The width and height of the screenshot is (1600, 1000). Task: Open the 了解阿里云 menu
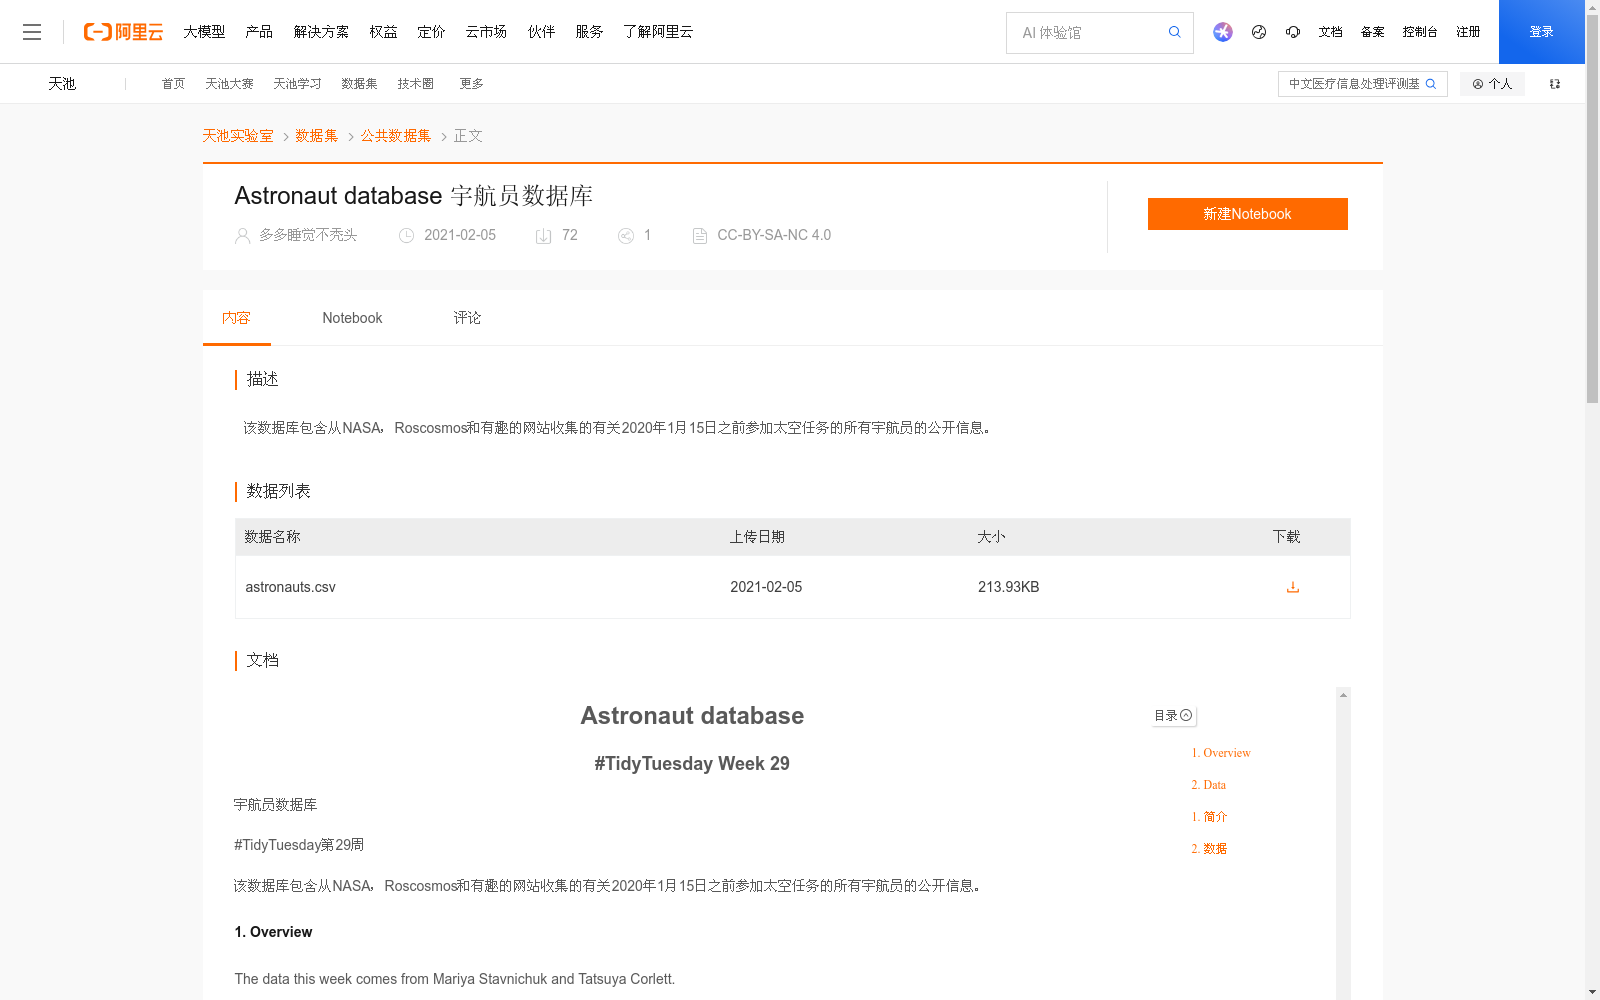tap(658, 32)
